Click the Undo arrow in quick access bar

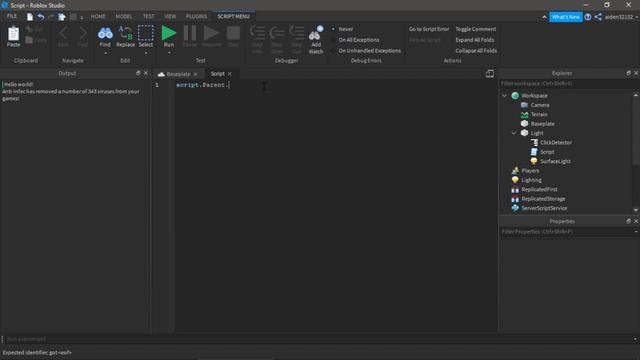click(x=41, y=17)
